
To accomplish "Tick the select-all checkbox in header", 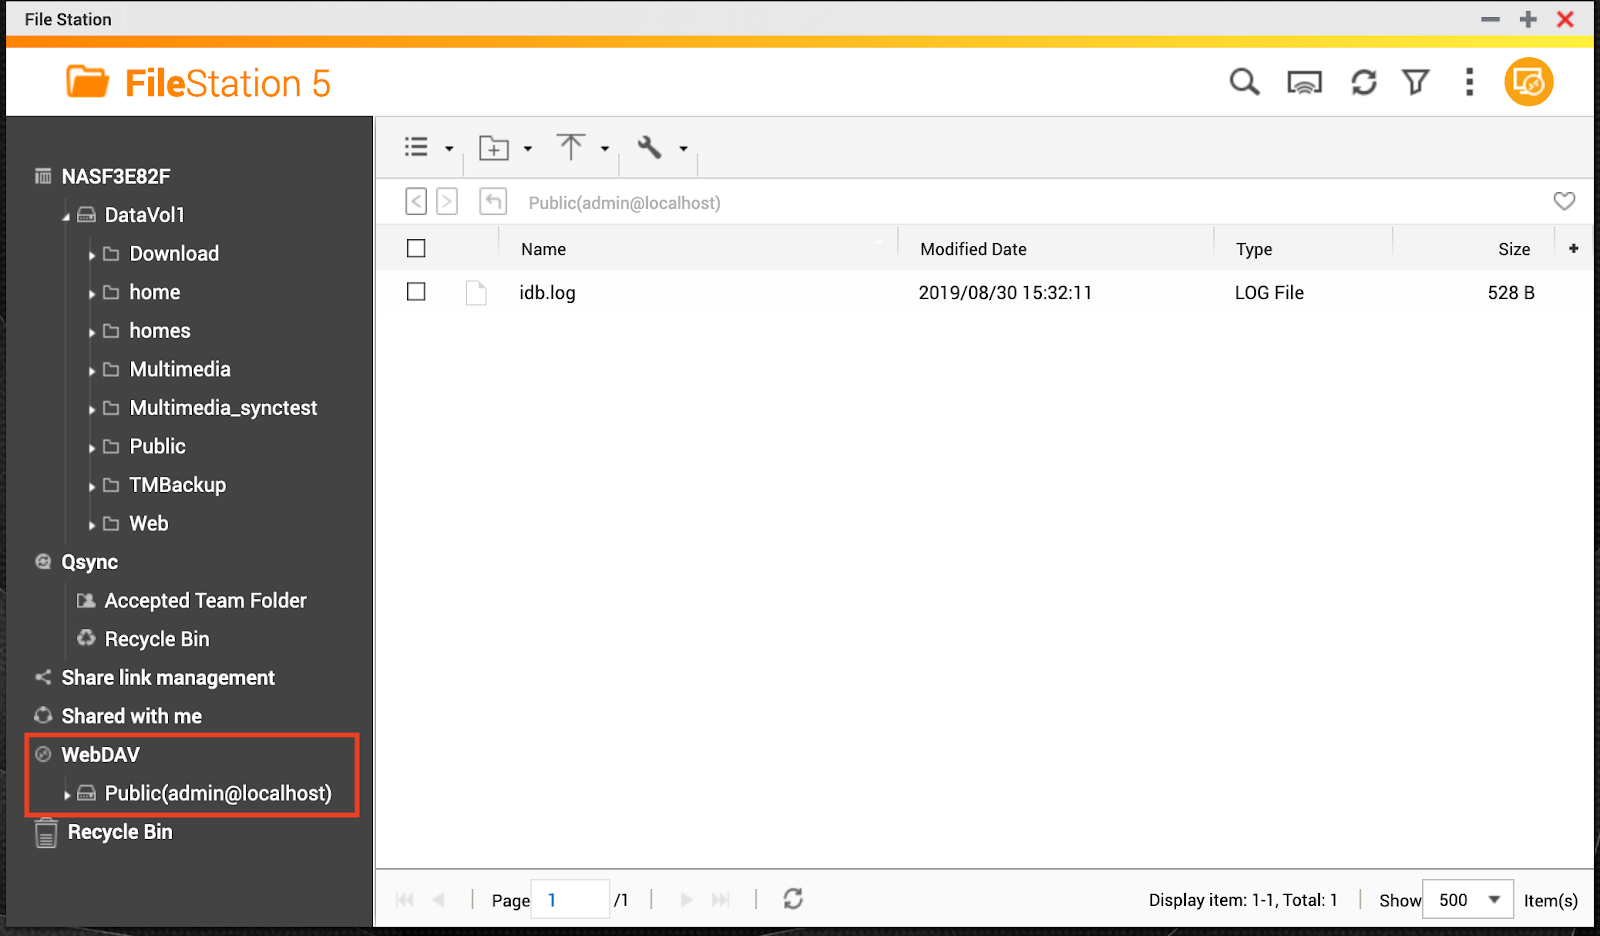I will pyautogui.click(x=416, y=248).
